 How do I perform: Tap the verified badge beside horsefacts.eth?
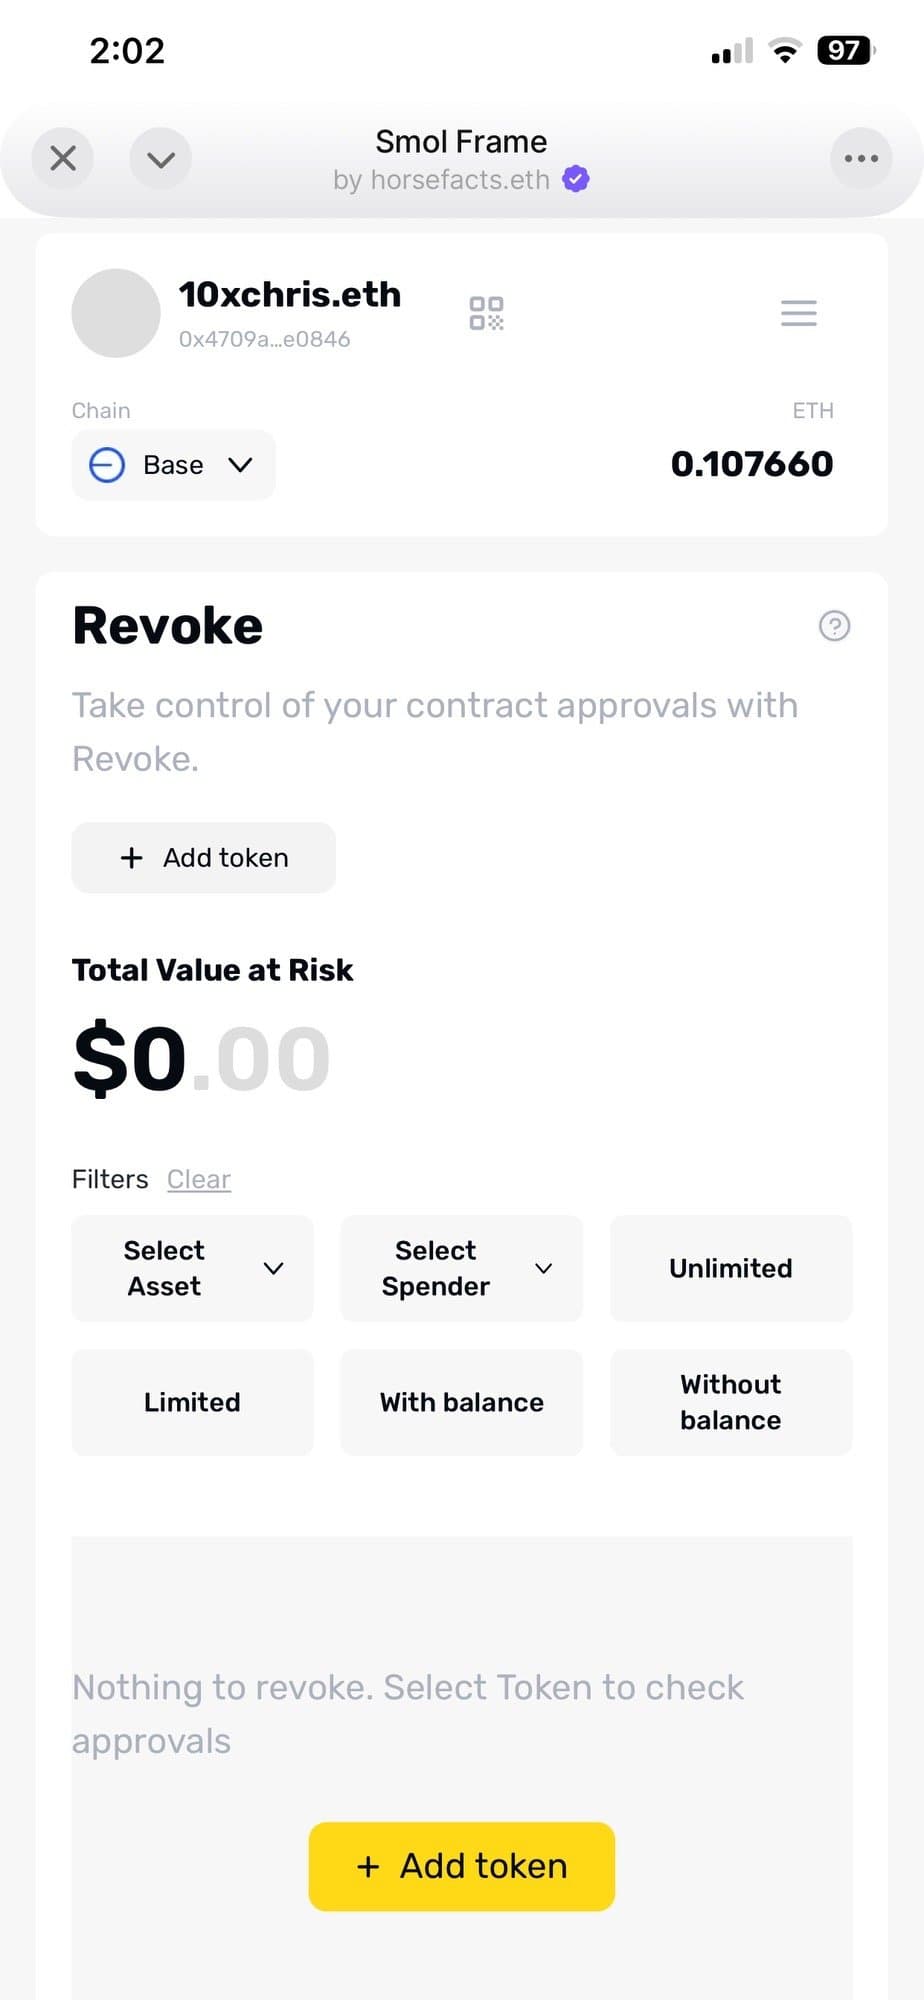[576, 179]
